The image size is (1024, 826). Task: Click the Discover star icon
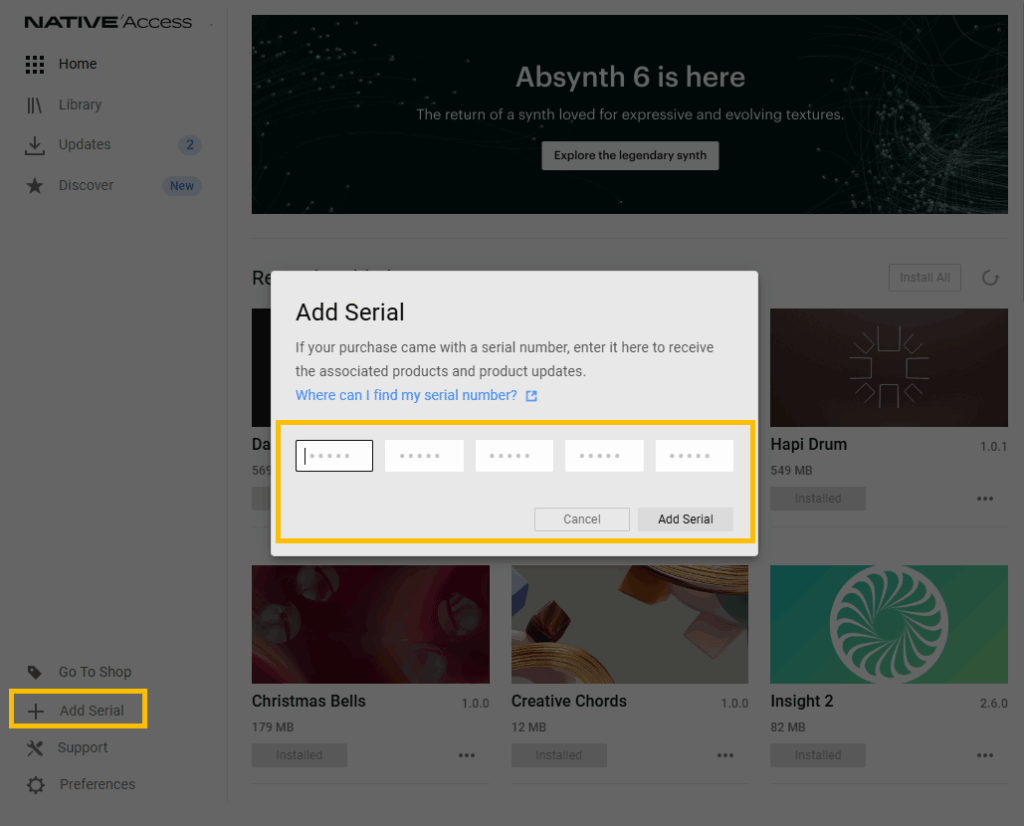[35, 186]
